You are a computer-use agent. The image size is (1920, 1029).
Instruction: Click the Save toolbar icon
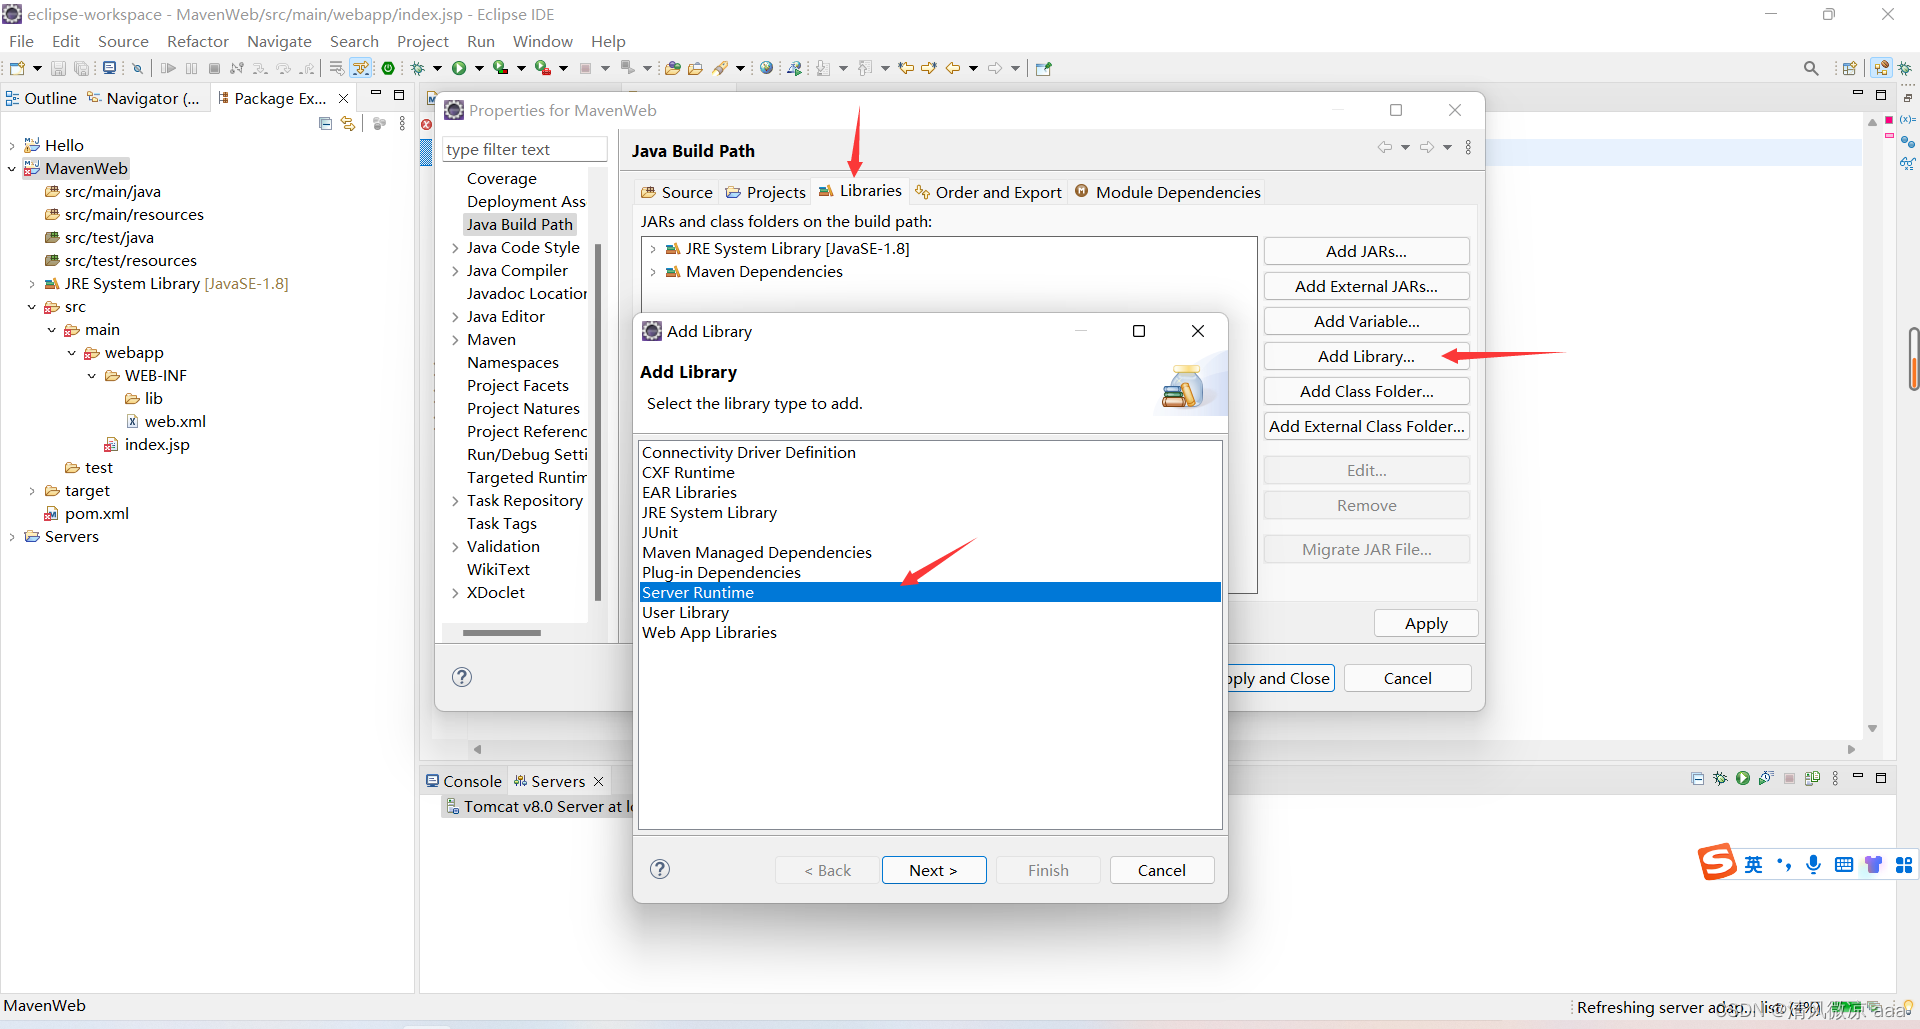[58, 67]
